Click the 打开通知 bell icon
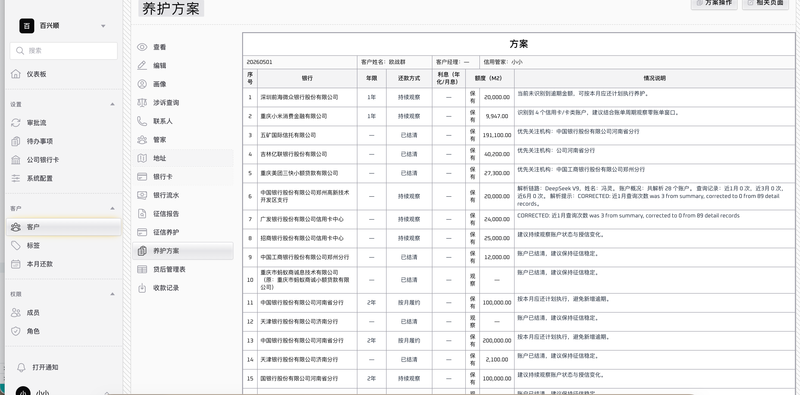The width and height of the screenshot is (800, 395). [x=21, y=367]
